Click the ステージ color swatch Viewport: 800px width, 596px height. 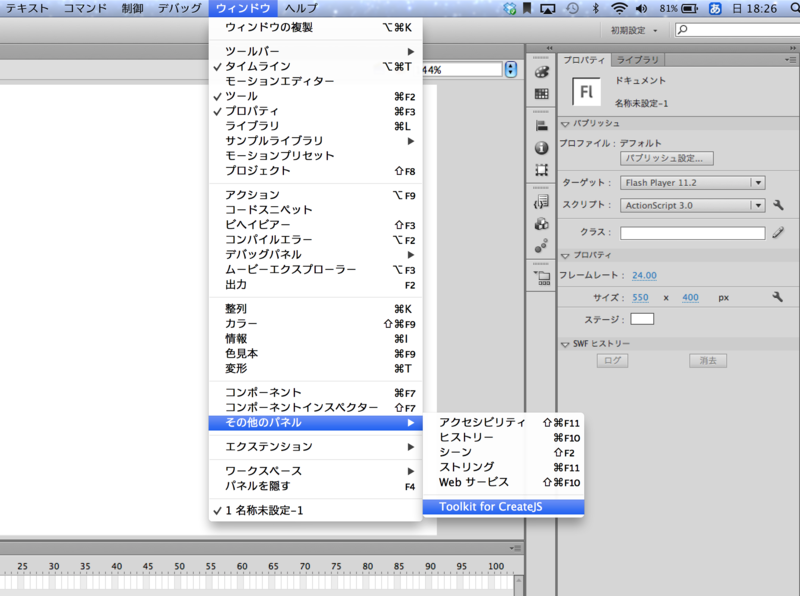pyautogui.click(x=642, y=318)
